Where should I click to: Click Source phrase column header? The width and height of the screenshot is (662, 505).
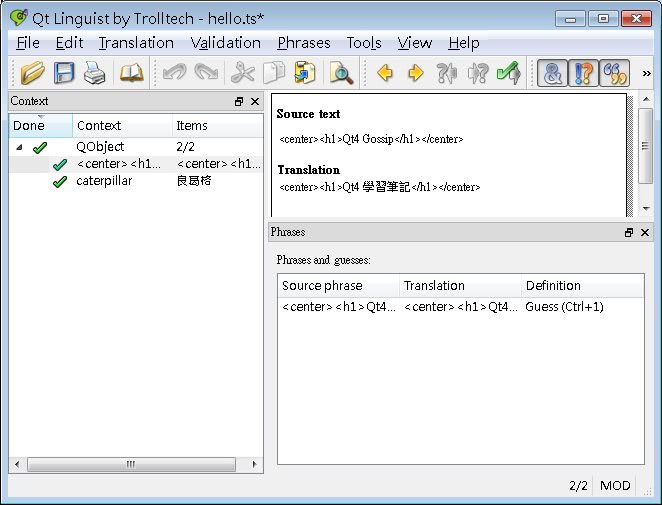[339, 285]
